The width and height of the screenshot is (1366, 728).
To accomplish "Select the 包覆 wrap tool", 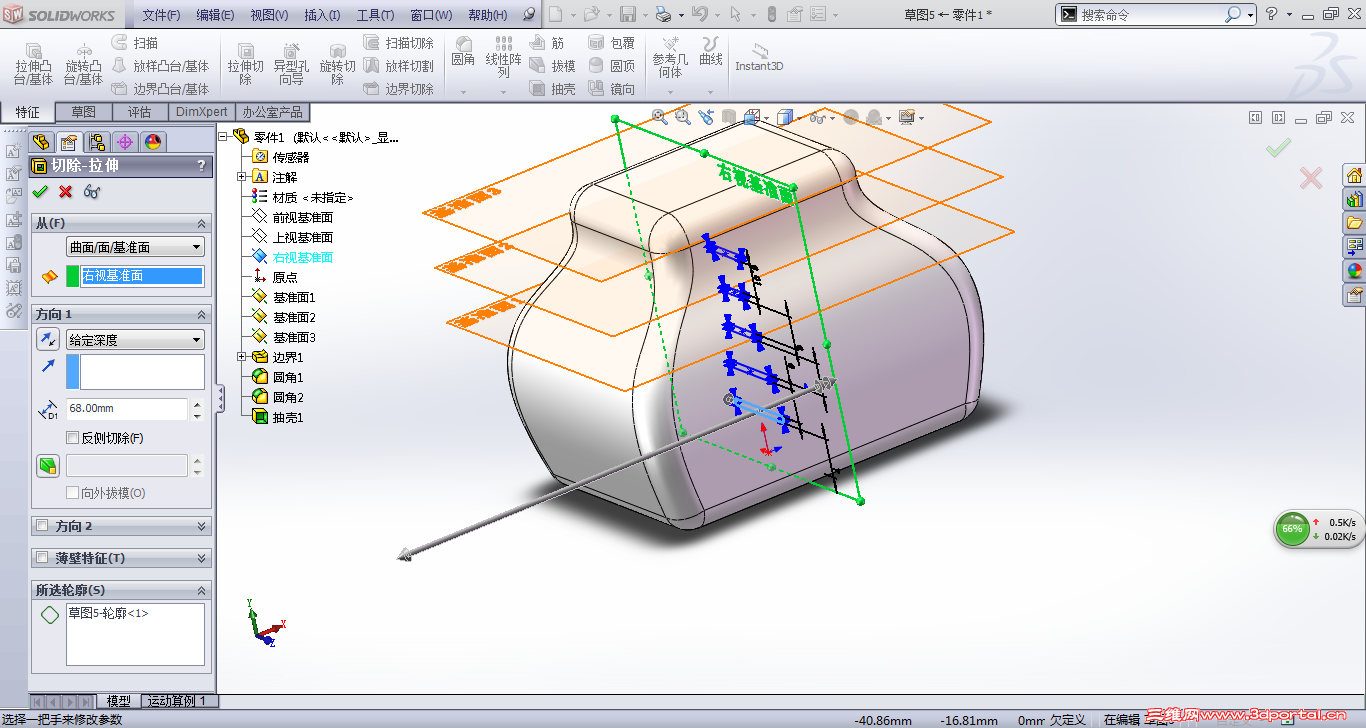I will coord(612,43).
